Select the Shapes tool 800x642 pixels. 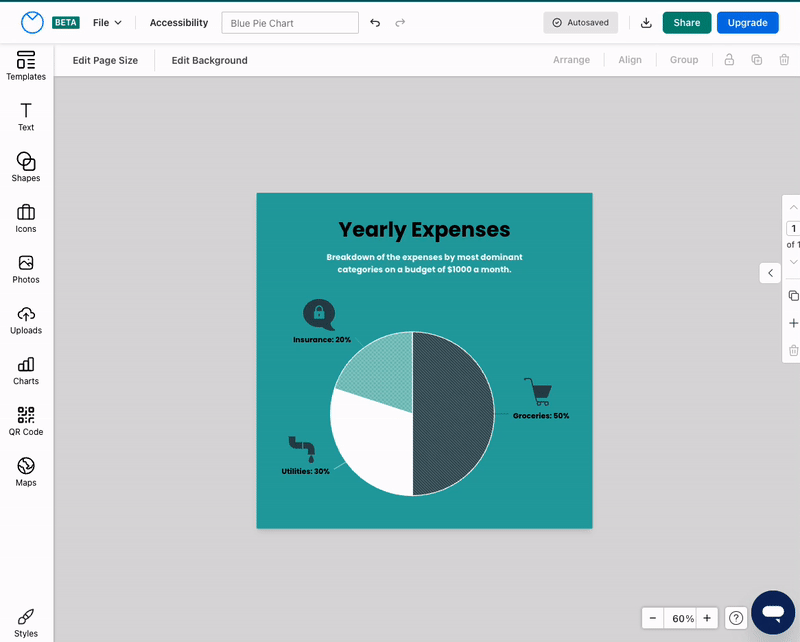[25, 167]
